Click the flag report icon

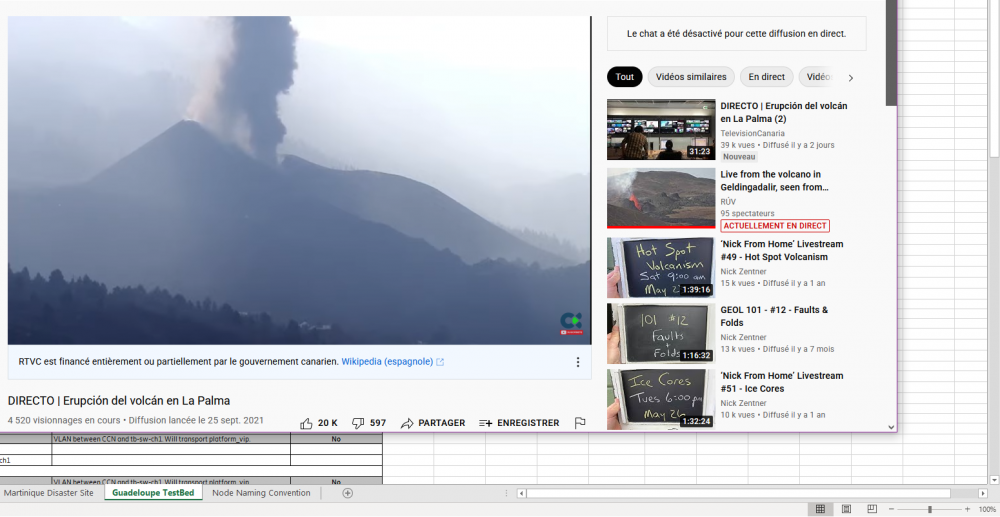tap(580, 423)
